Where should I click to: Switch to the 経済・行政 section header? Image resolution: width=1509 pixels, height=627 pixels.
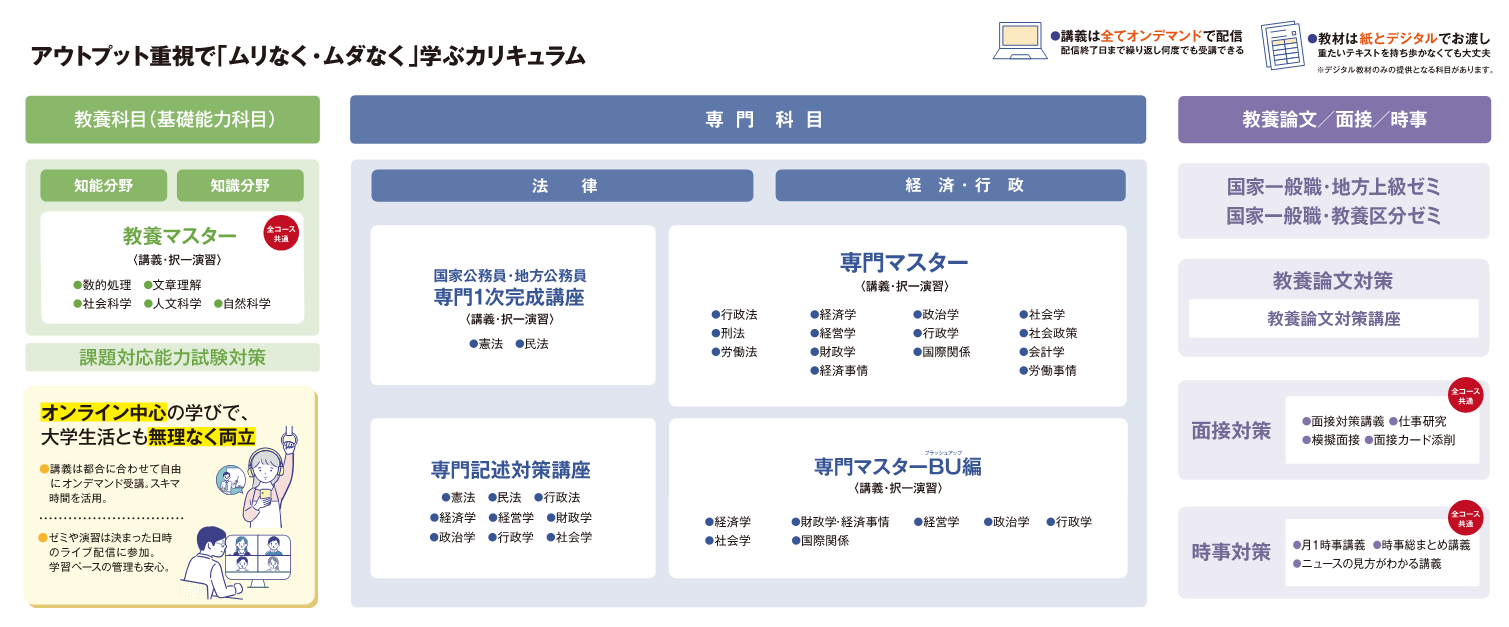(x=950, y=185)
